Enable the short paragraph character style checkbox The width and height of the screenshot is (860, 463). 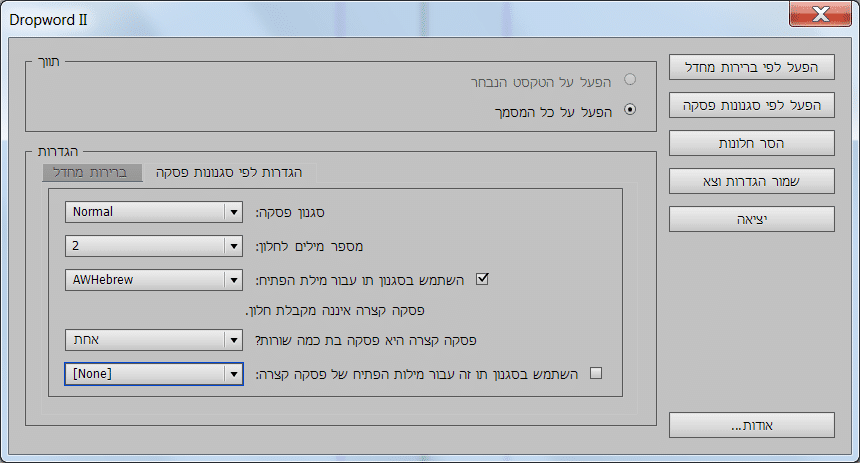point(597,373)
